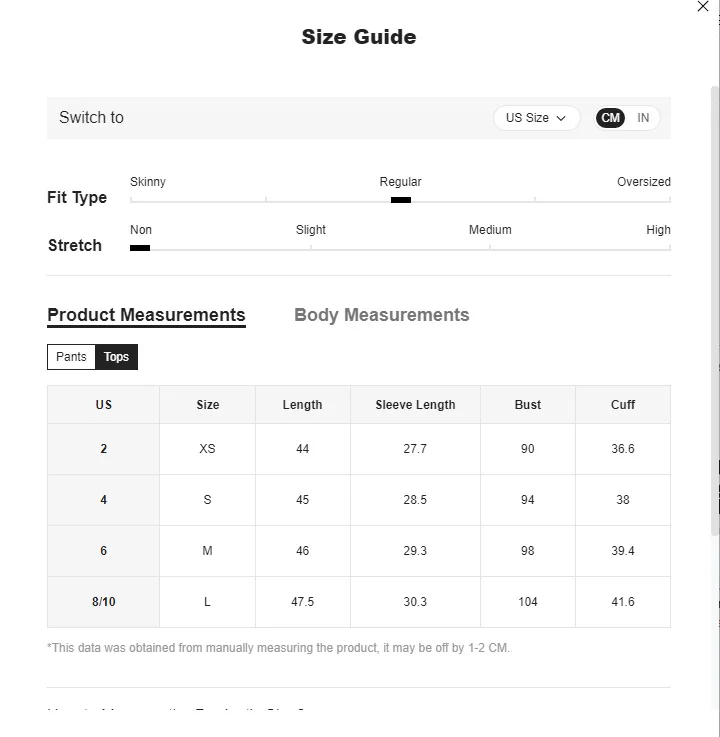The height and width of the screenshot is (737, 720).
Task: Close the Size Guide dialog
Action: (703, 7)
